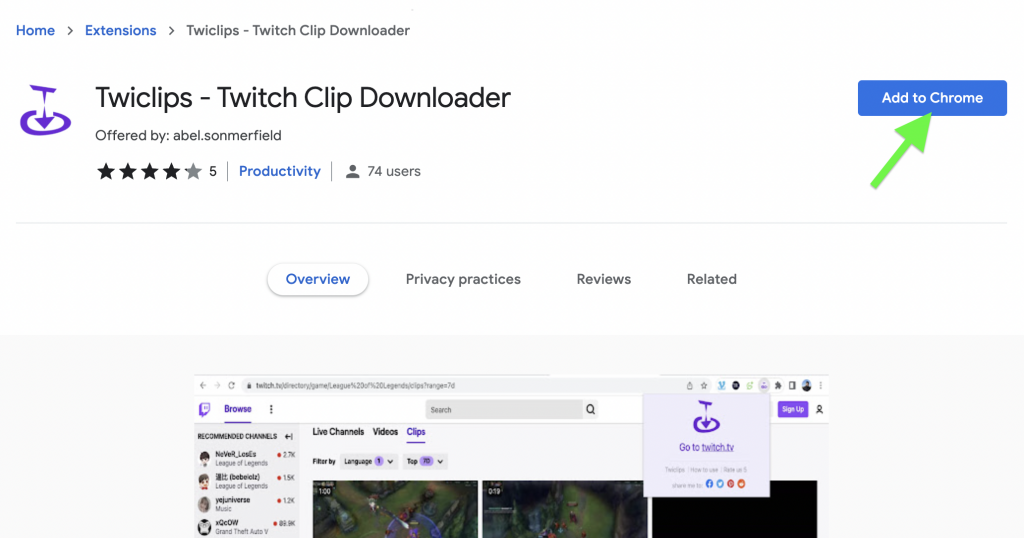Open the Productivity category link
Image resolution: width=1024 pixels, height=538 pixels.
pos(280,171)
